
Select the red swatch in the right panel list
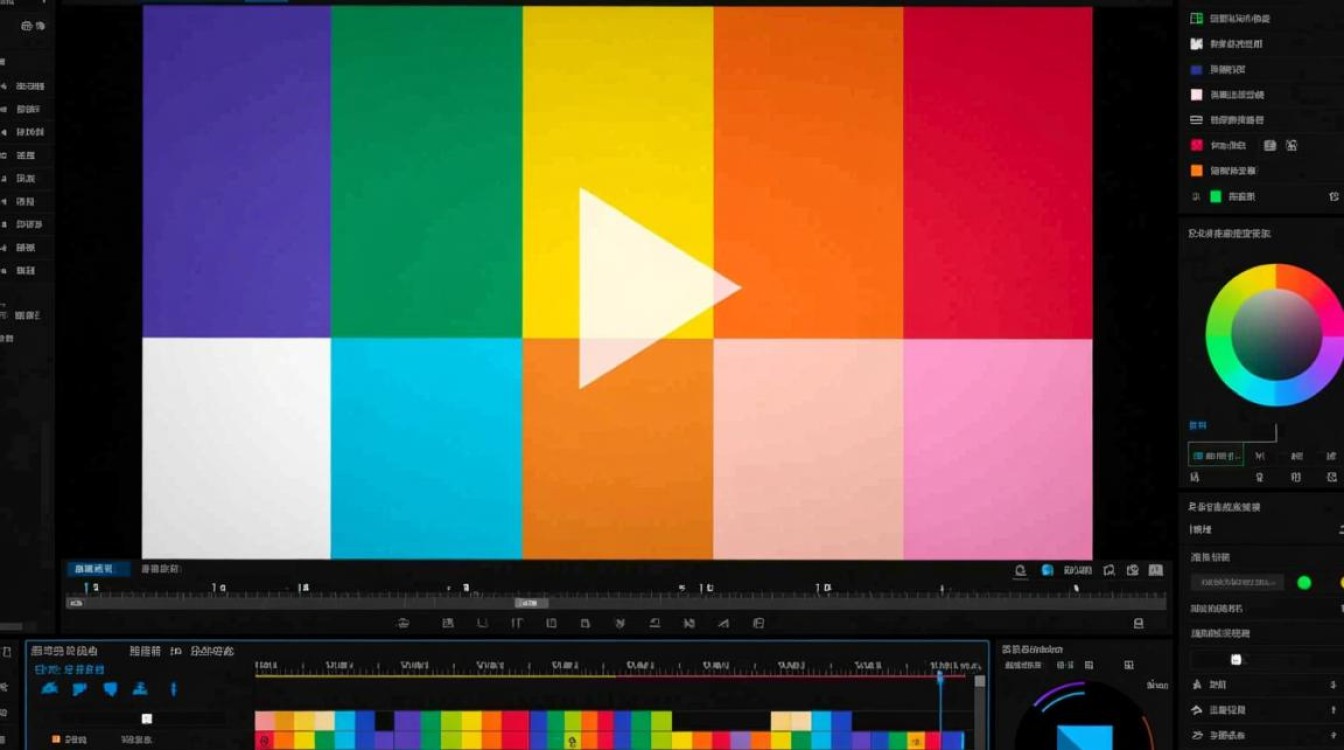[1196, 145]
